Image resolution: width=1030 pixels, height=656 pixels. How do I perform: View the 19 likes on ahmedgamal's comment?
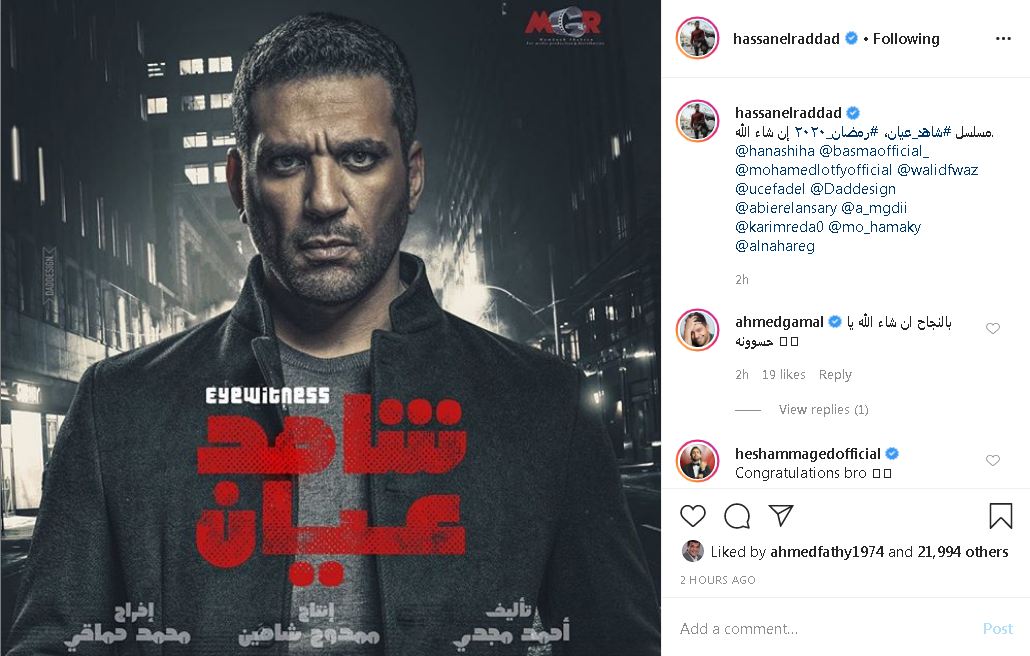tap(784, 375)
